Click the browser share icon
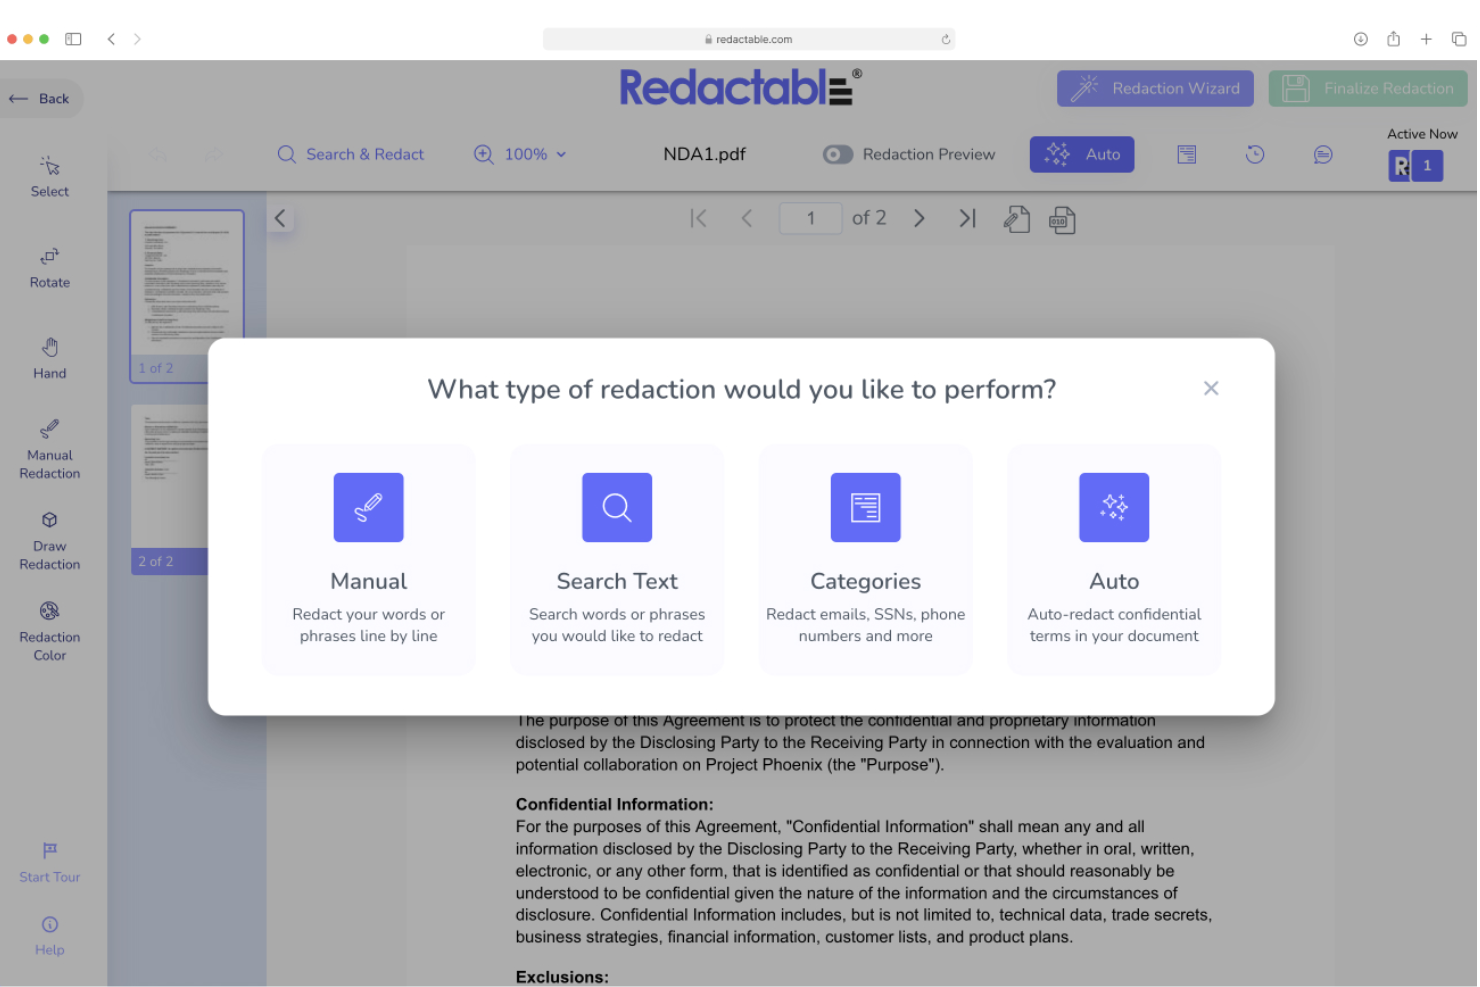The height and width of the screenshot is (987, 1480). tap(1393, 39)
